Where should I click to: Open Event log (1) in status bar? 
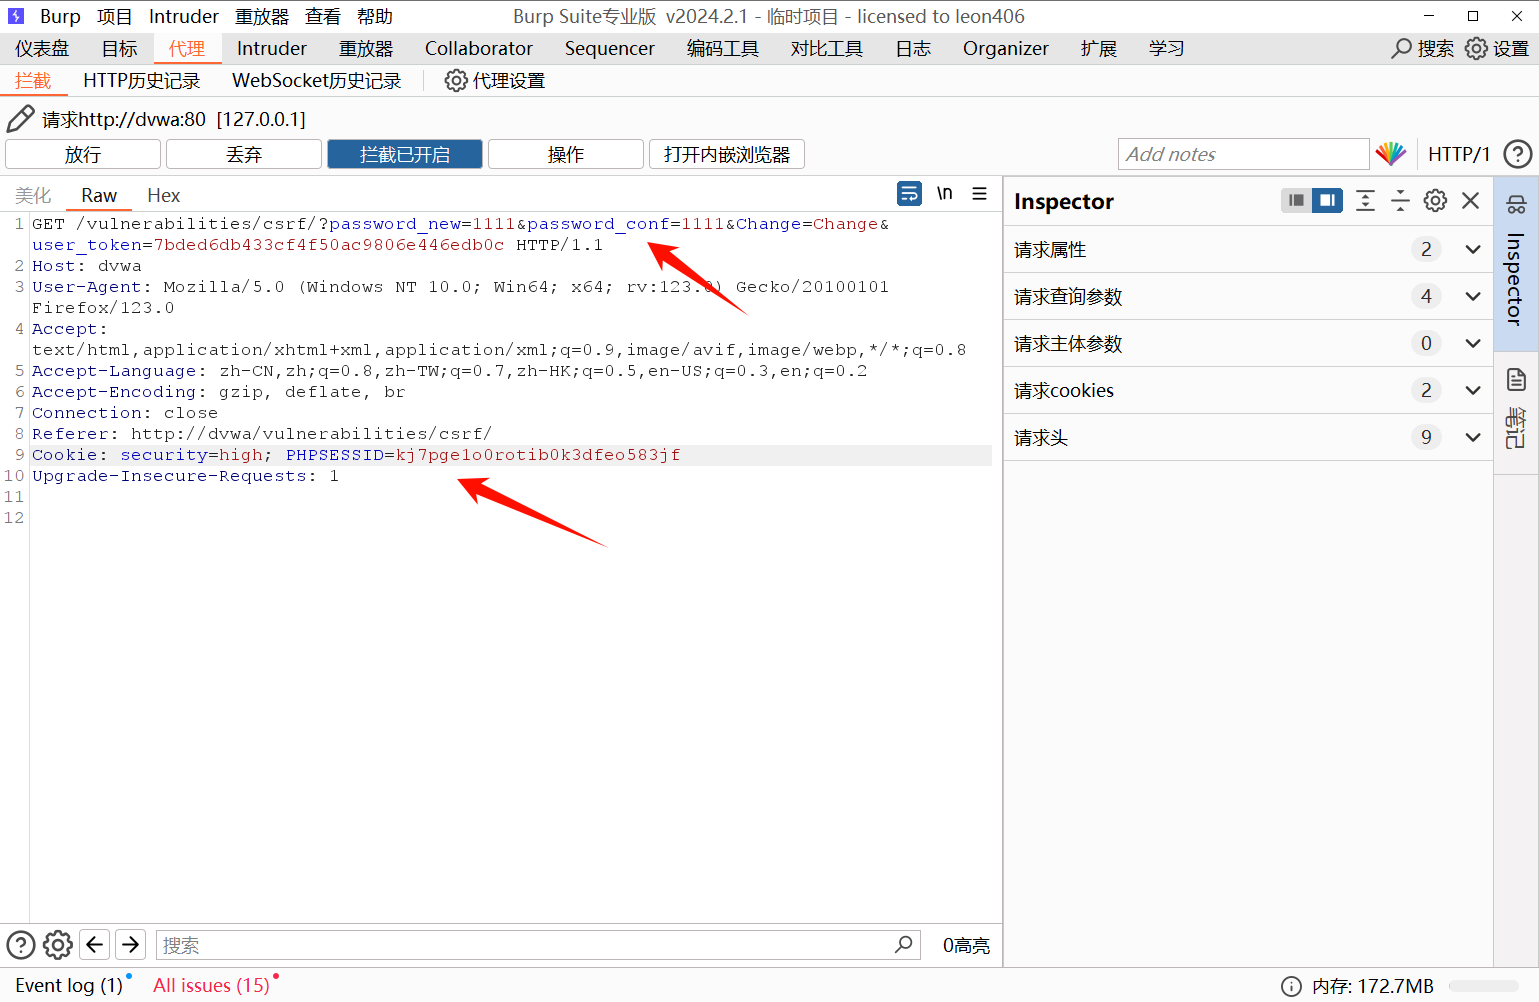pyautogui.click(x=69, y=985)
